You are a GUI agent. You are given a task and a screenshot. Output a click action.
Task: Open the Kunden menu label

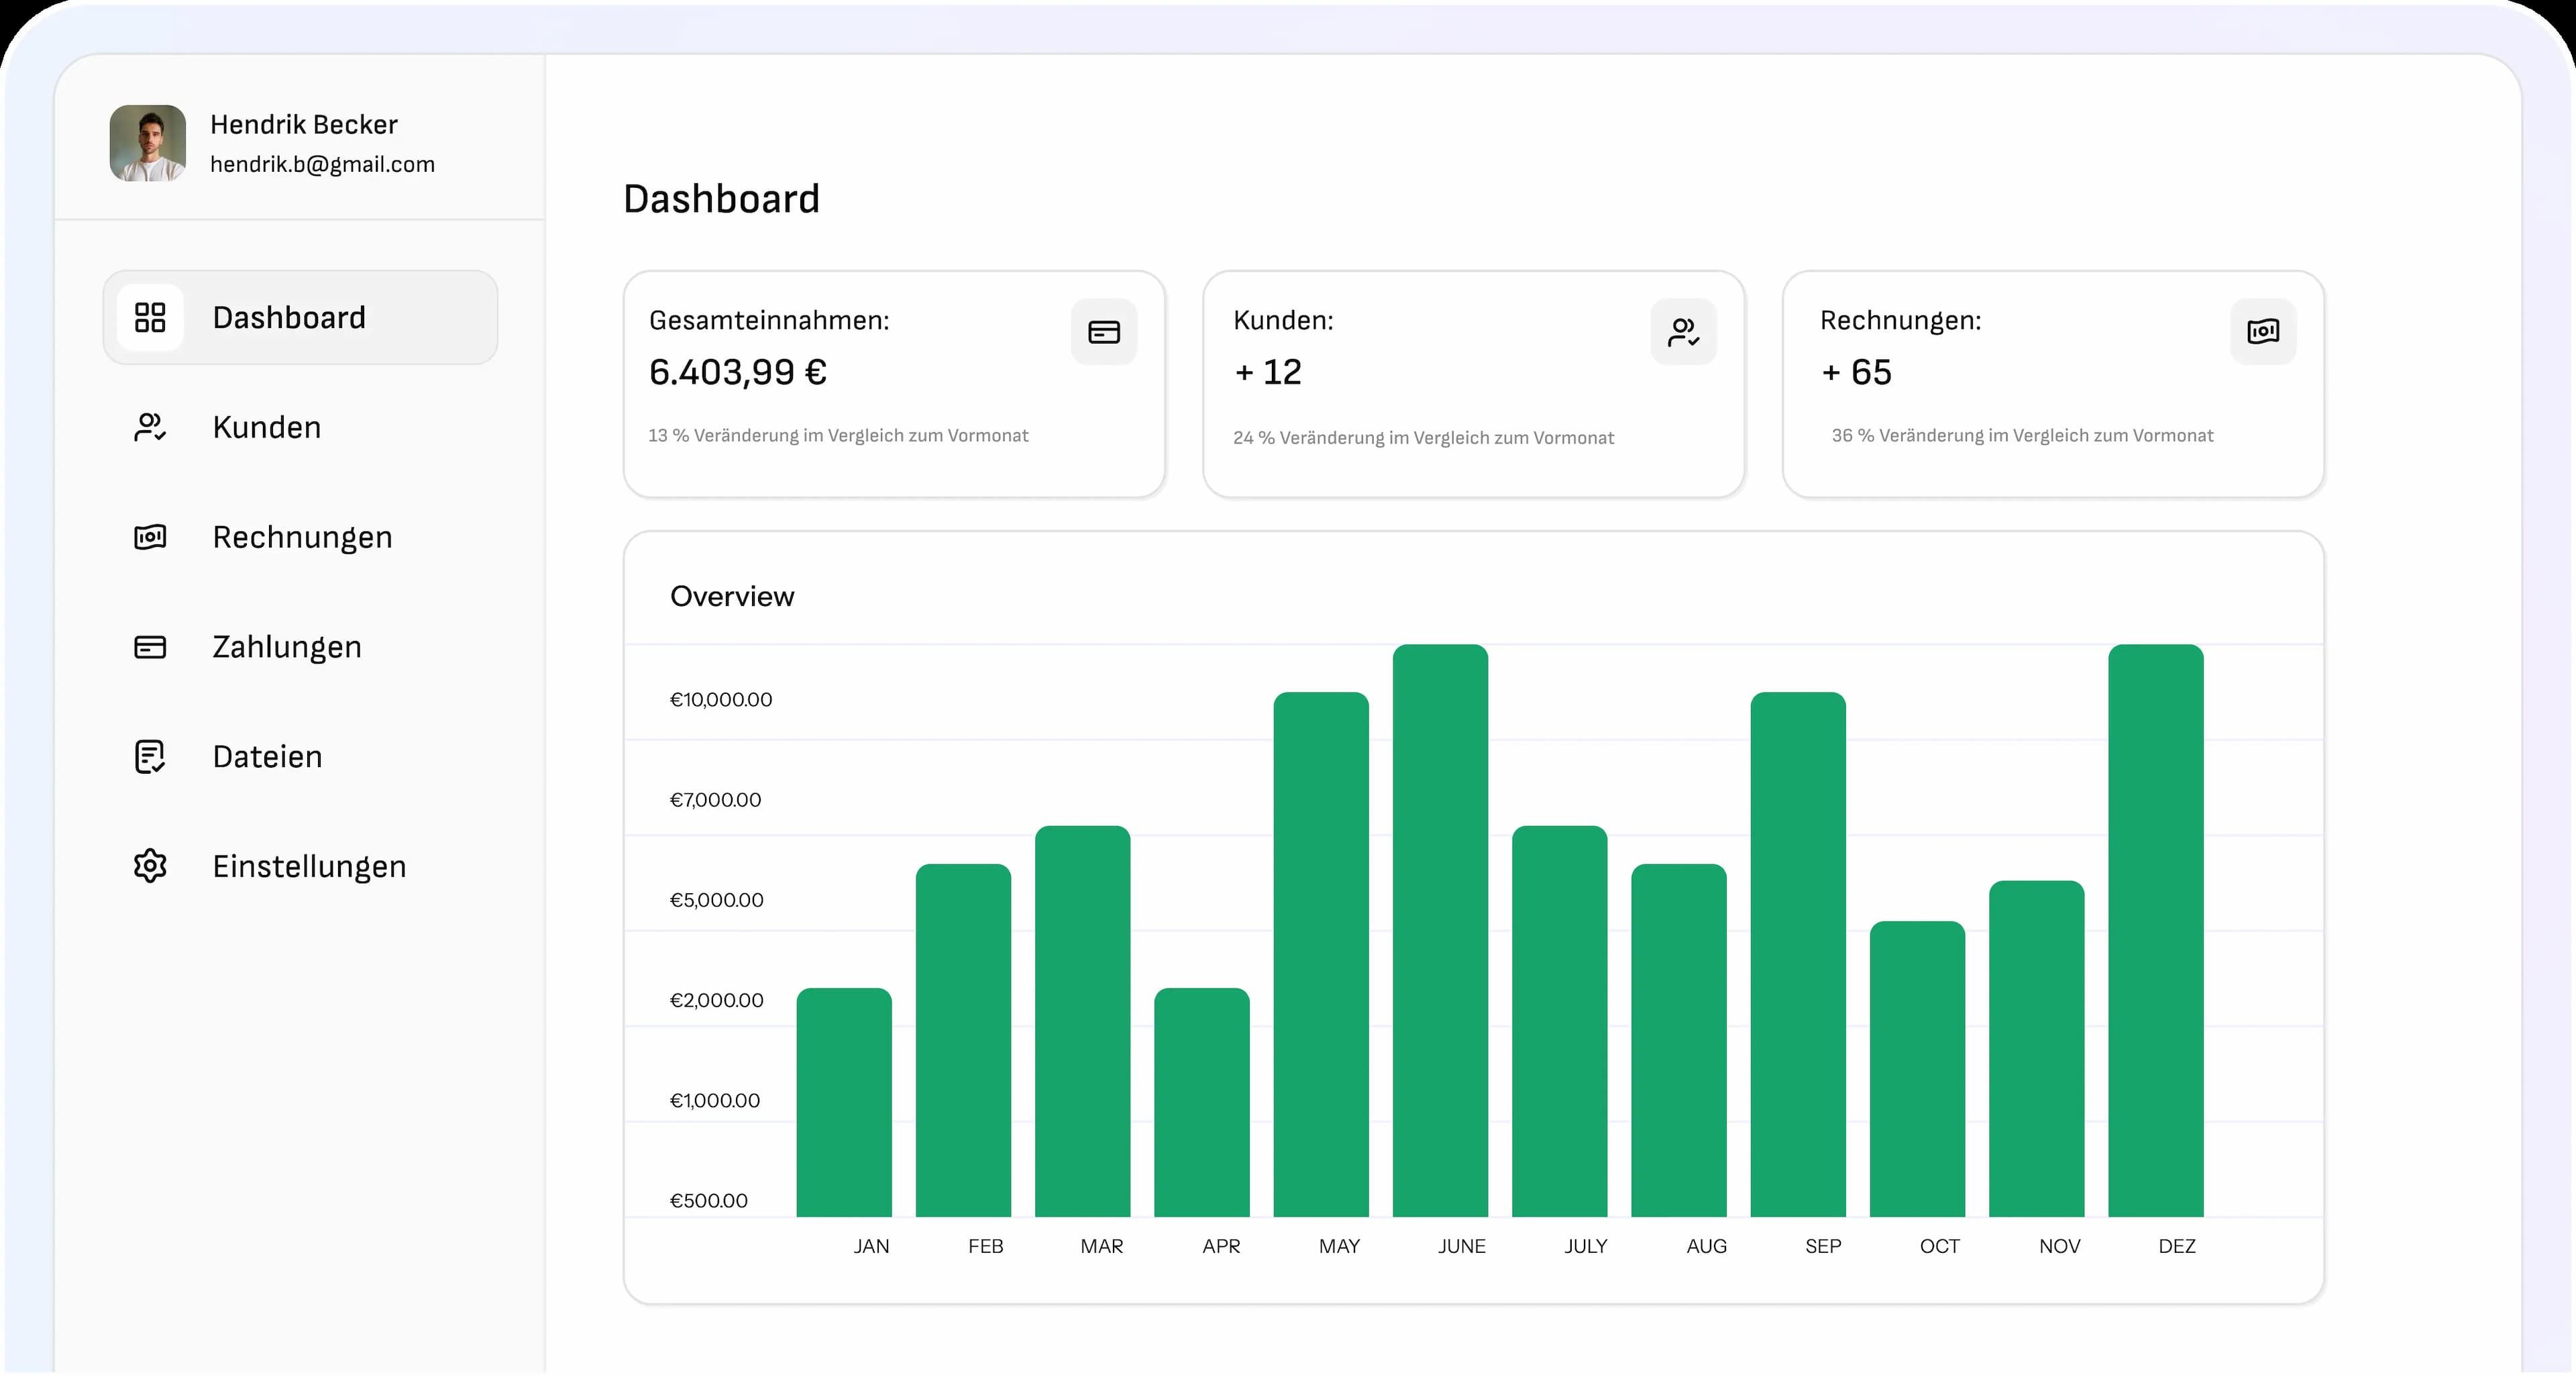[267, 427]
